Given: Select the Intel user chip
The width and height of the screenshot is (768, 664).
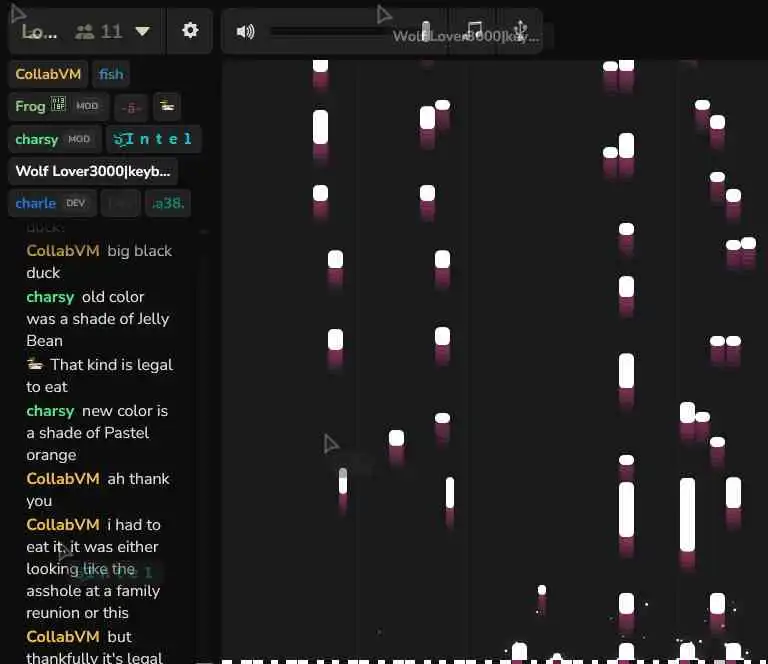Looking at the screenshot, I should click(153, 139).
